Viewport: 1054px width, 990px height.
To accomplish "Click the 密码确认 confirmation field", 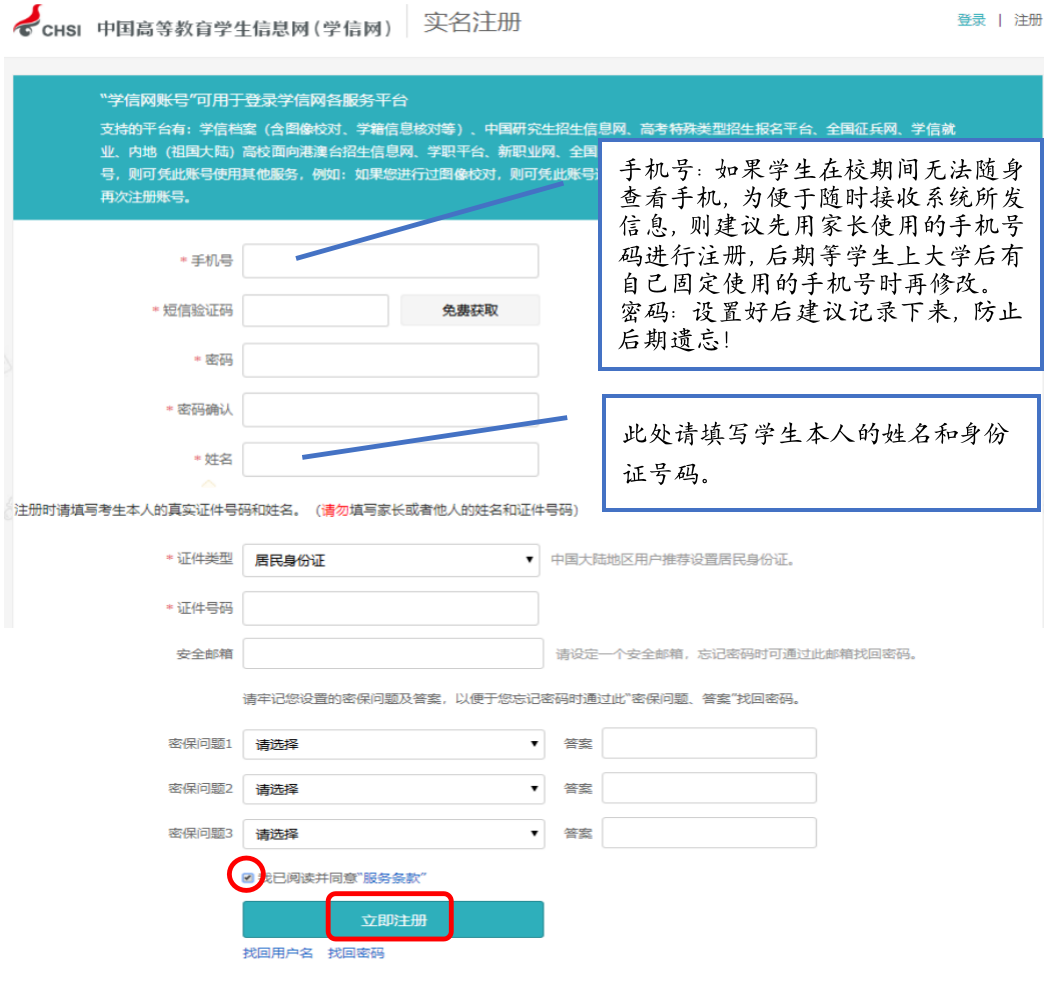I will [x=390, y=410].
